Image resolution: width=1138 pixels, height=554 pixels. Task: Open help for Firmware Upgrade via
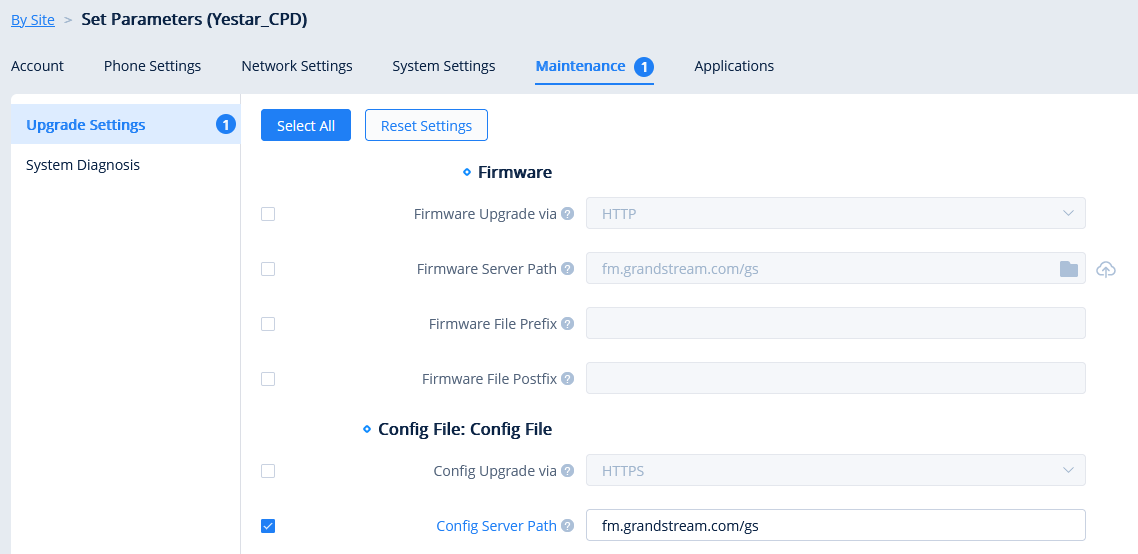tap(568, 214)
